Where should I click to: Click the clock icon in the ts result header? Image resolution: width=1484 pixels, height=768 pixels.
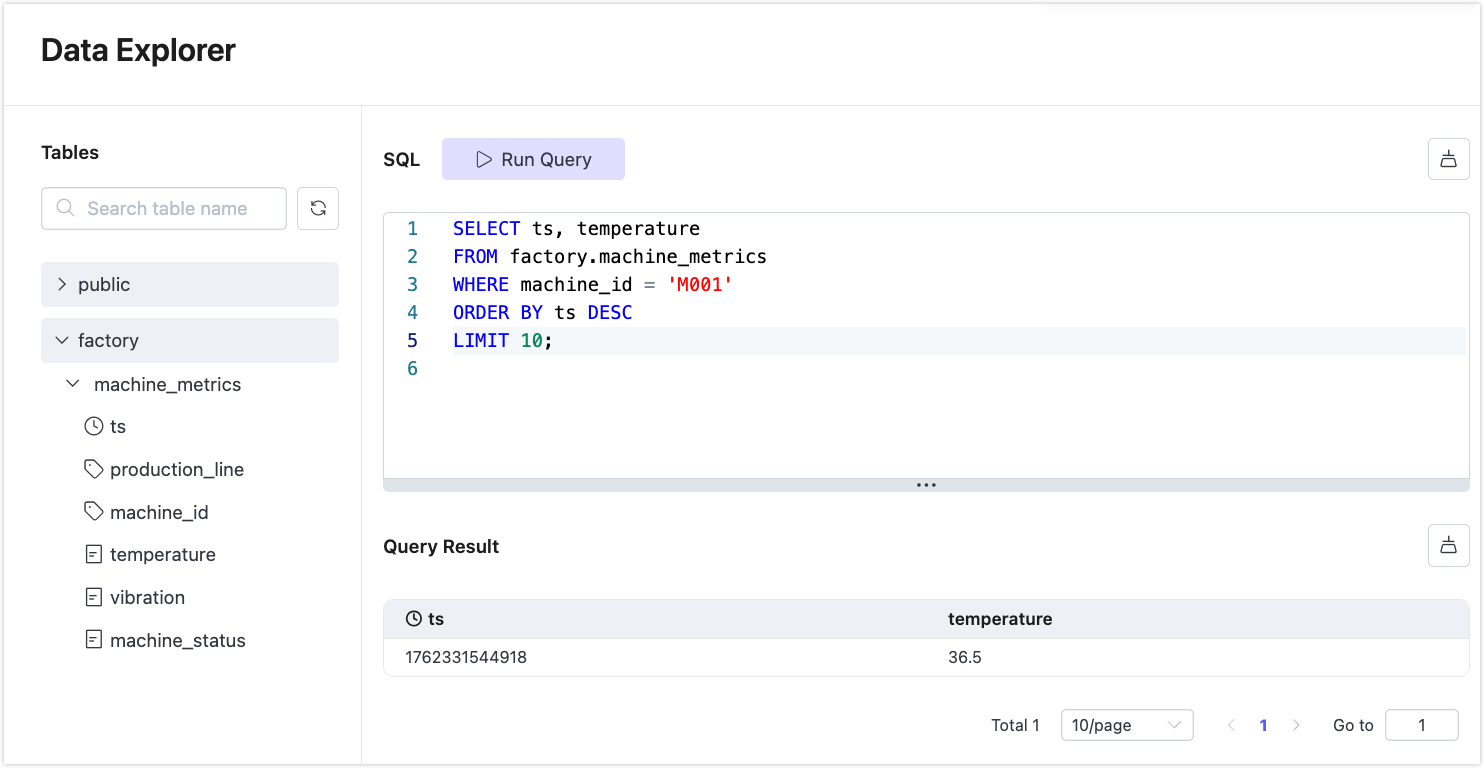pos(413,619)
